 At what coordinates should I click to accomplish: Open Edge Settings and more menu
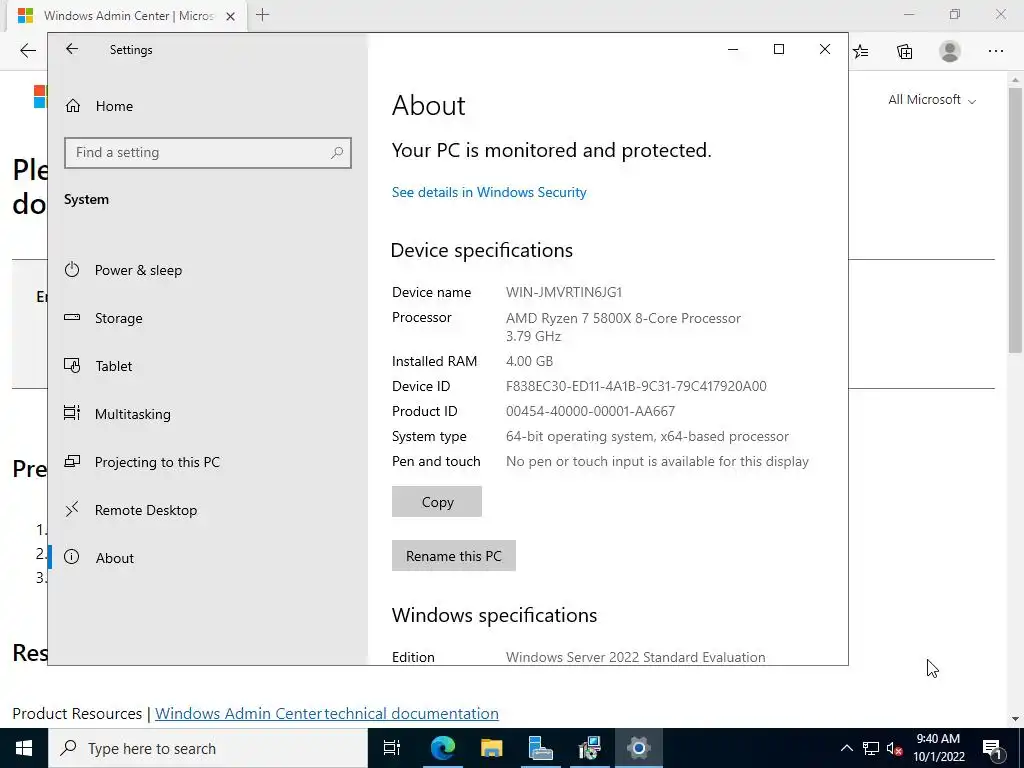(995, 51)
